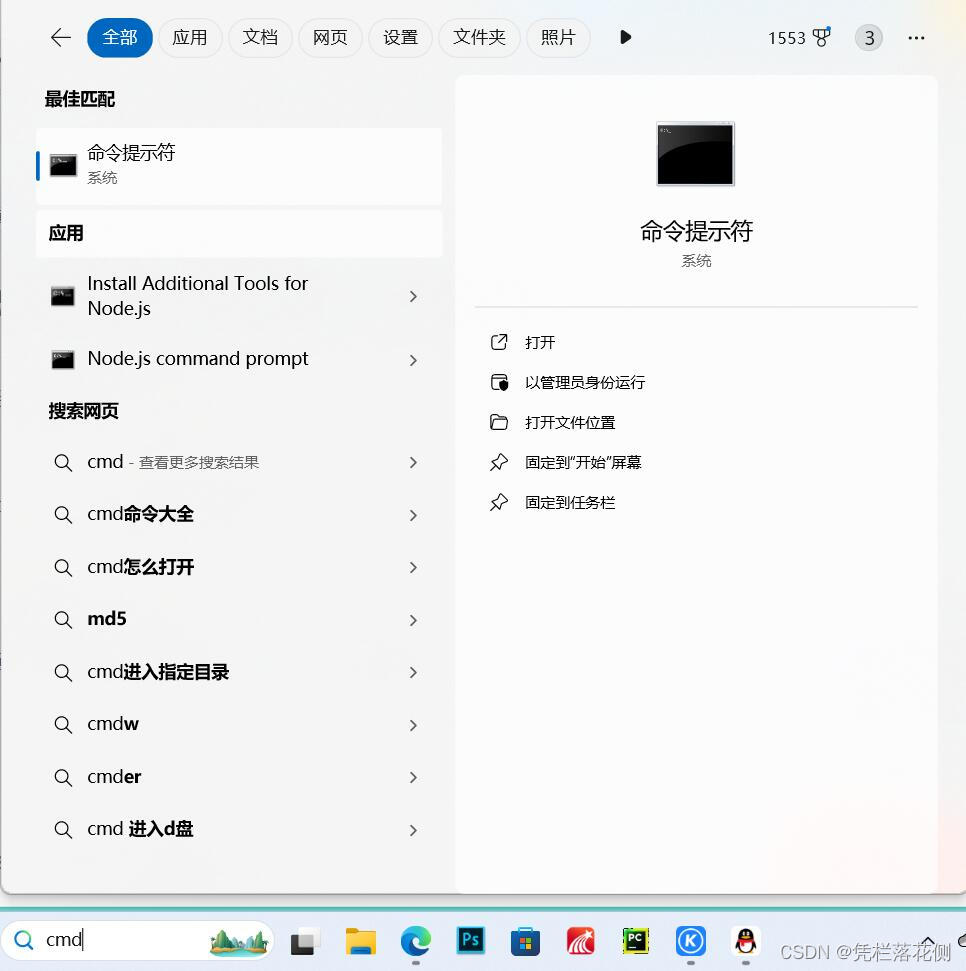Image resolution: width=966 pixels, height=971 pixels.
Task: Expand chevron beside md5 suggestion
Action: [x=413, y=620]
